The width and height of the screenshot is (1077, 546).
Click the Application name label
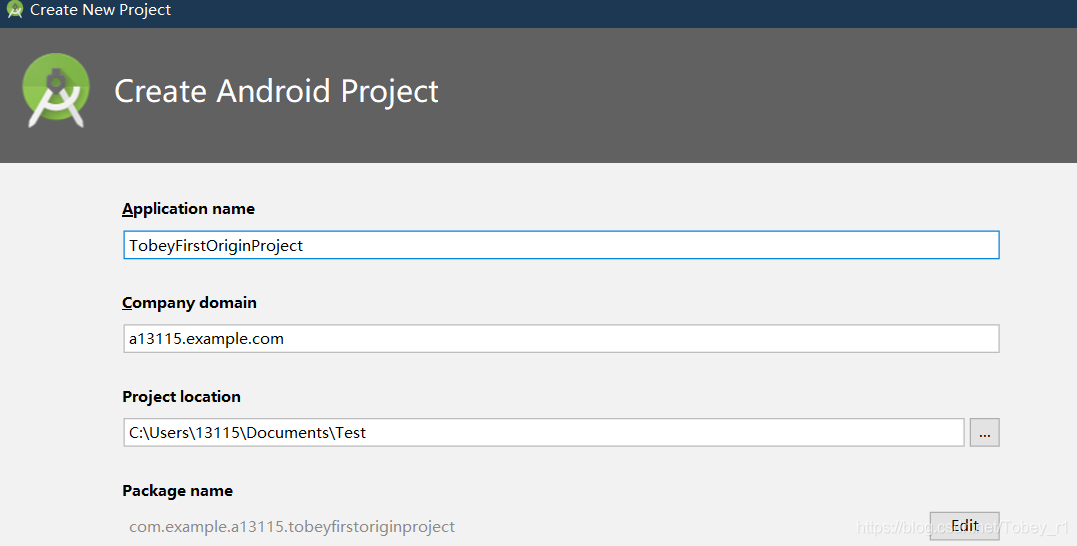188,209
